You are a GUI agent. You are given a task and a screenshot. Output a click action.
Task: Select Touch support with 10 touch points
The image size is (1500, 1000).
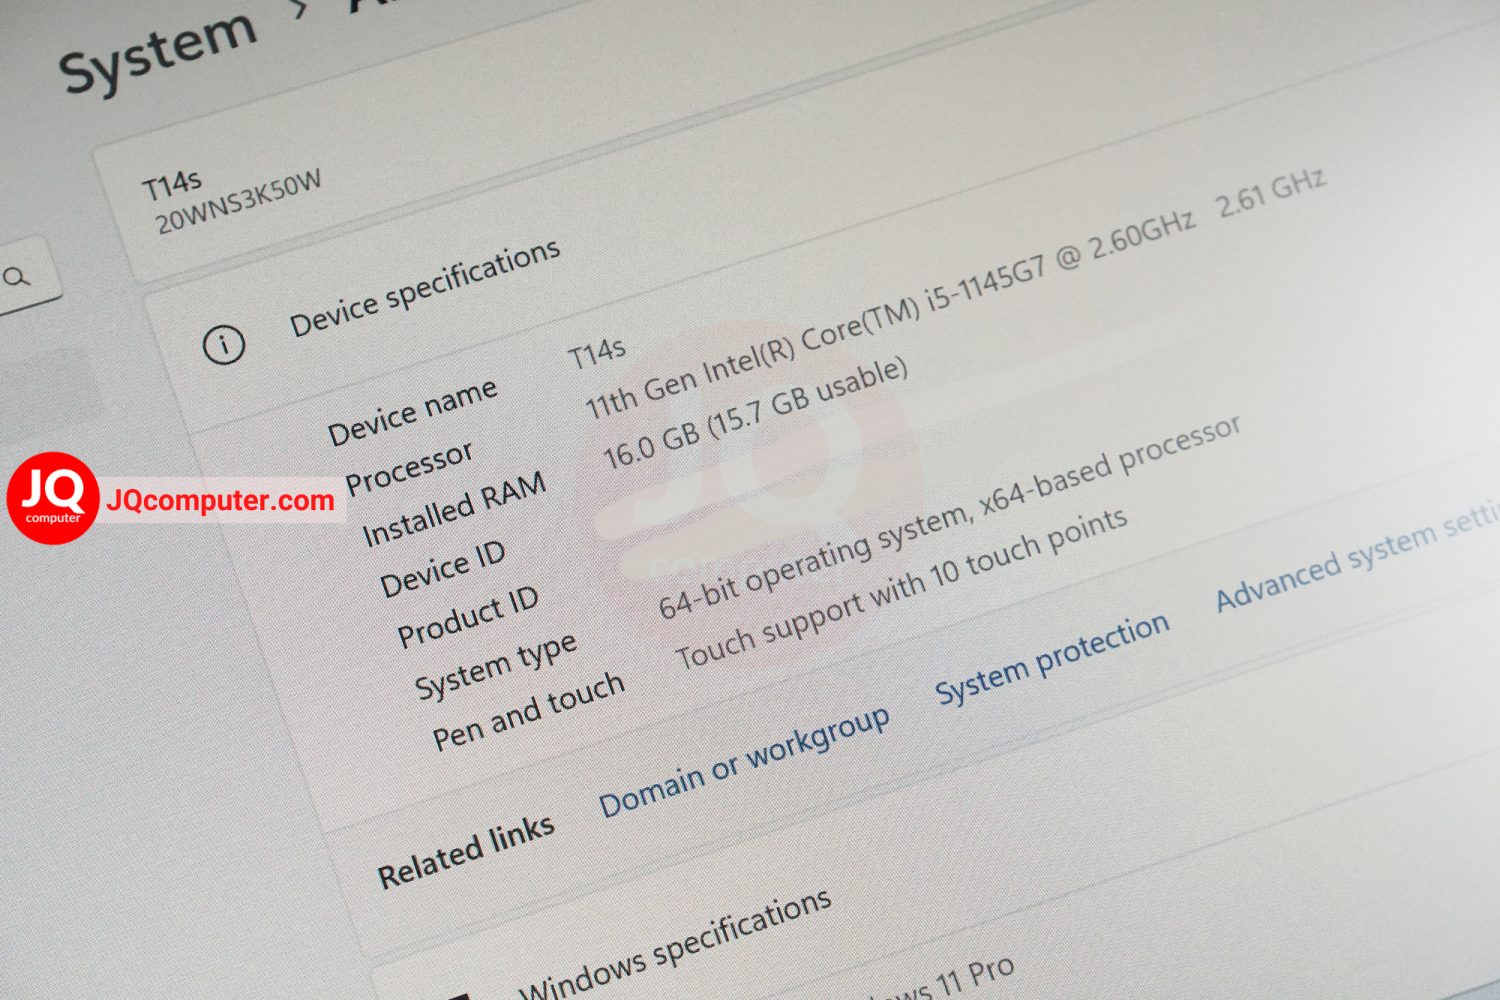pyautogui.click(x=901, y=587)
